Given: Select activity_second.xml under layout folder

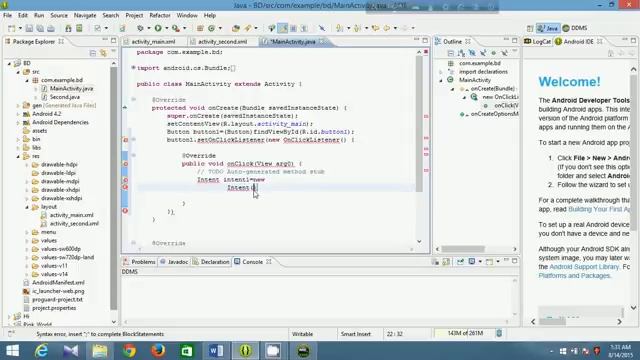Looking at the screenshot, I should pyautogui.click(x=74, y=224).
